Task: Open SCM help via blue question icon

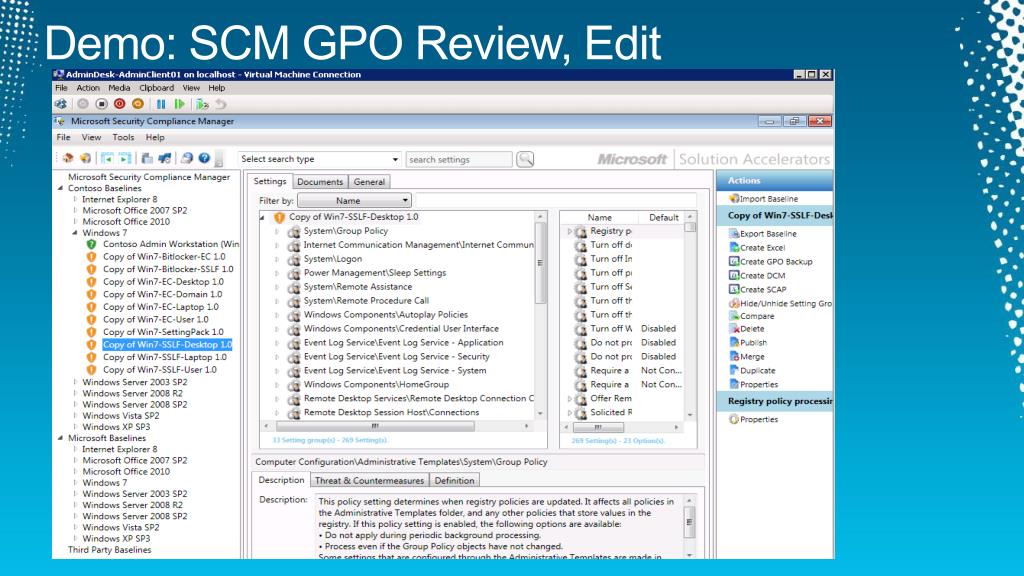Action: coord(204,158)
